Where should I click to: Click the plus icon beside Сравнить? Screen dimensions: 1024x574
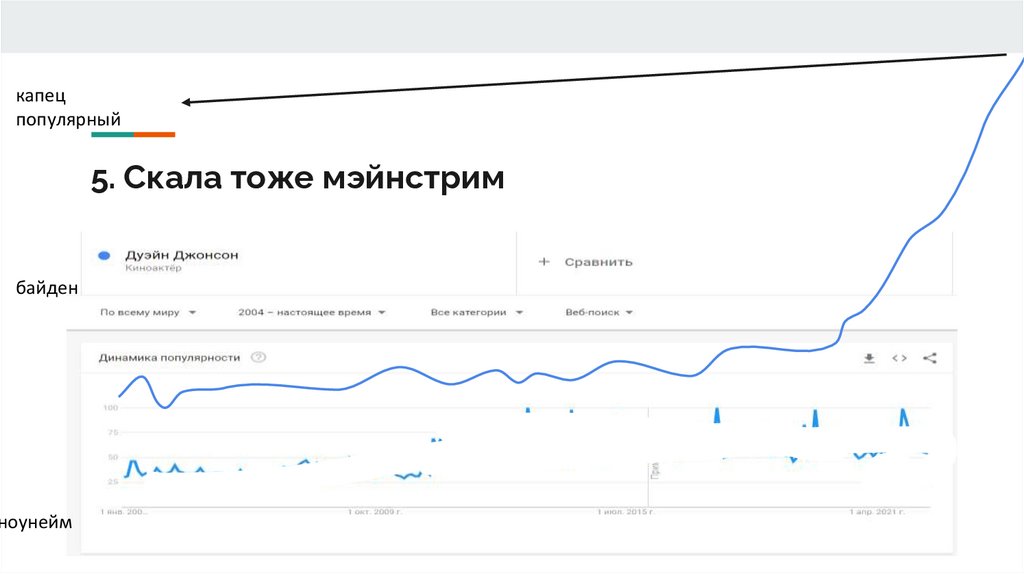click(x=544, y=262)
